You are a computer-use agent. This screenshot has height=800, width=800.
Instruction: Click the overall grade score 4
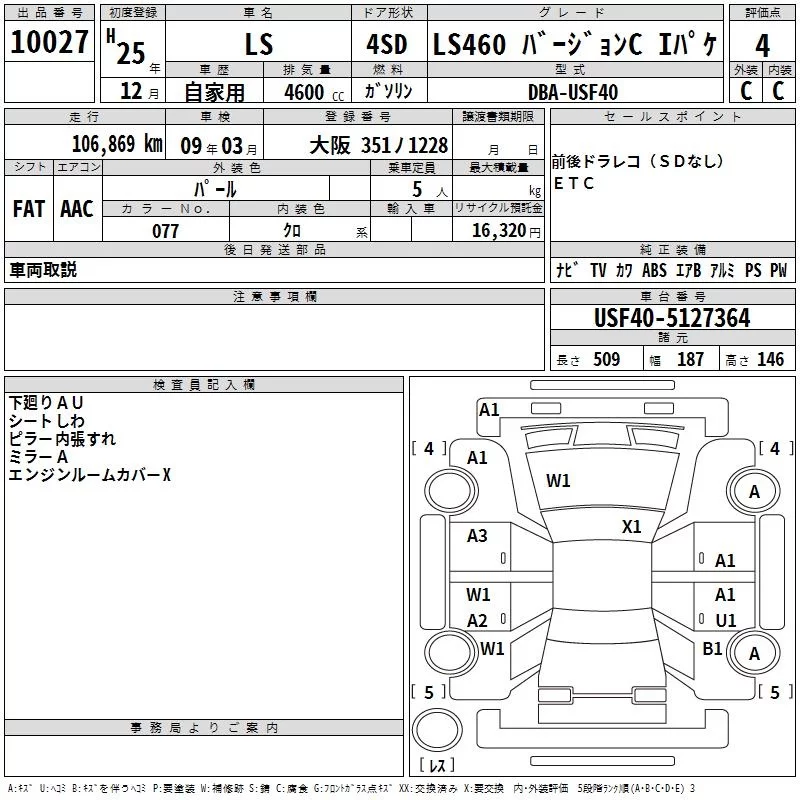point(763,45)
